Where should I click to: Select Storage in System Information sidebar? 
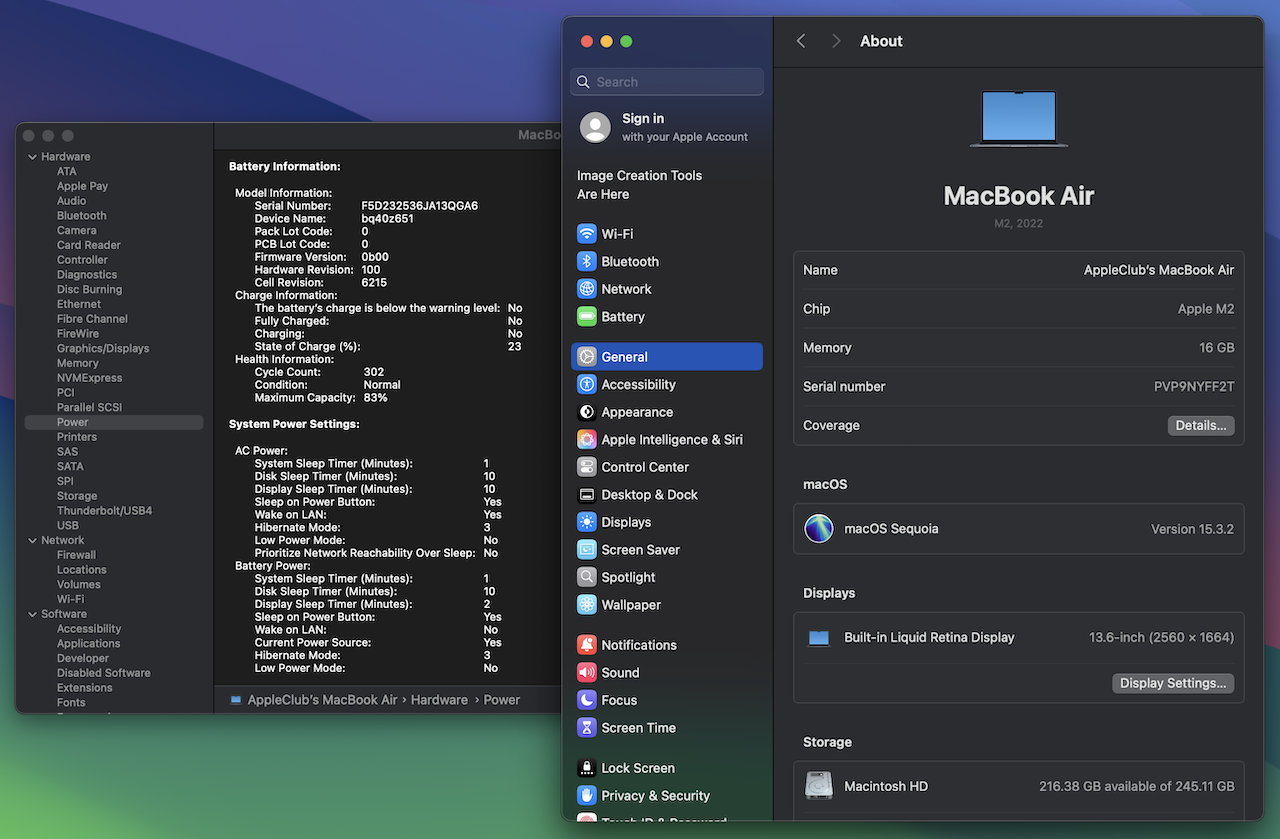[77, 496]
